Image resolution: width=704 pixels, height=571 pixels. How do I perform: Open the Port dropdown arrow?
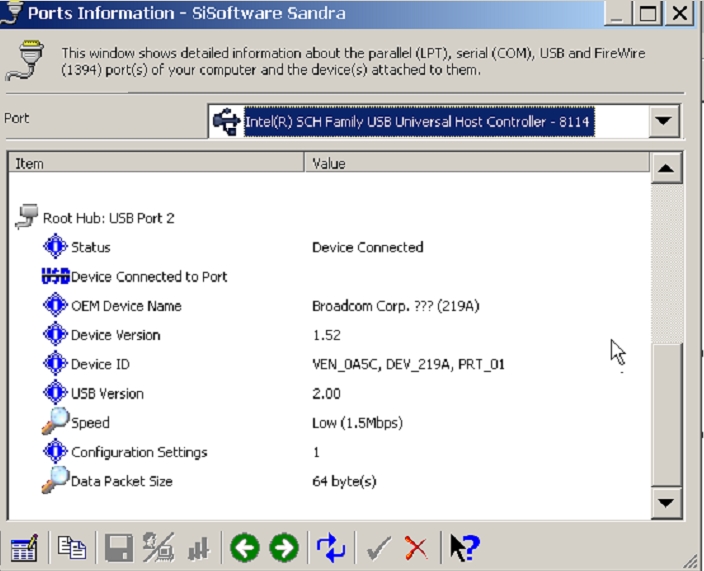coord(663,121)
